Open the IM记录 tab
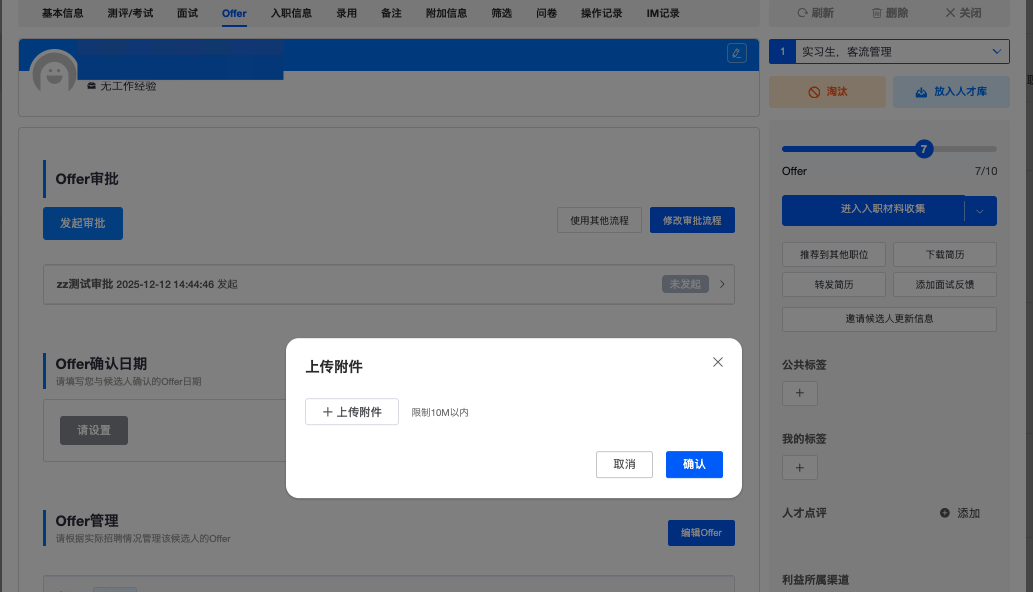Viewport: 1033px width, 592px height. point(663,13)
